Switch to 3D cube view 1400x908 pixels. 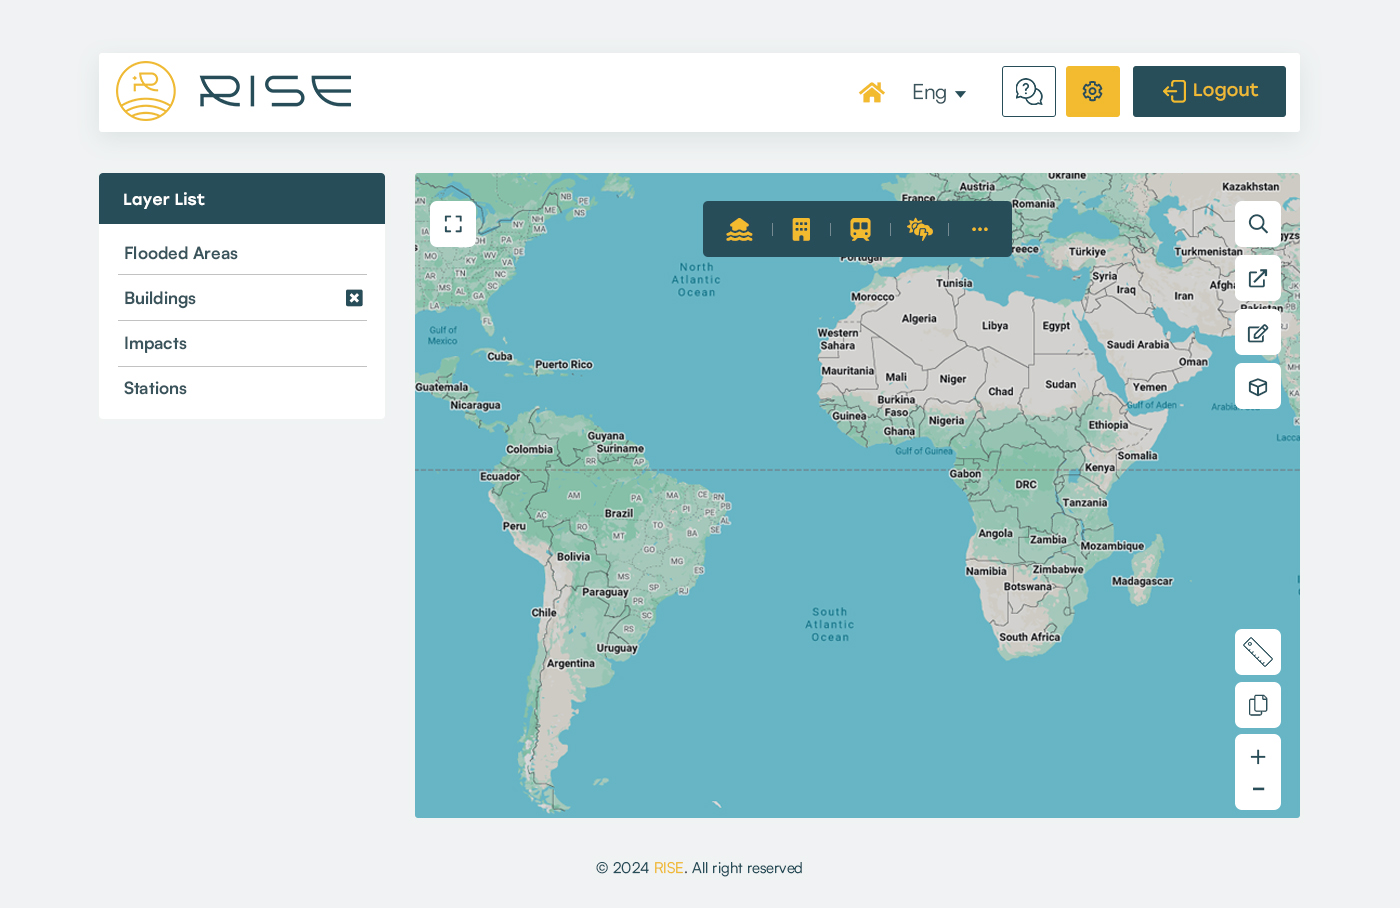click(x=1258, y=387)
